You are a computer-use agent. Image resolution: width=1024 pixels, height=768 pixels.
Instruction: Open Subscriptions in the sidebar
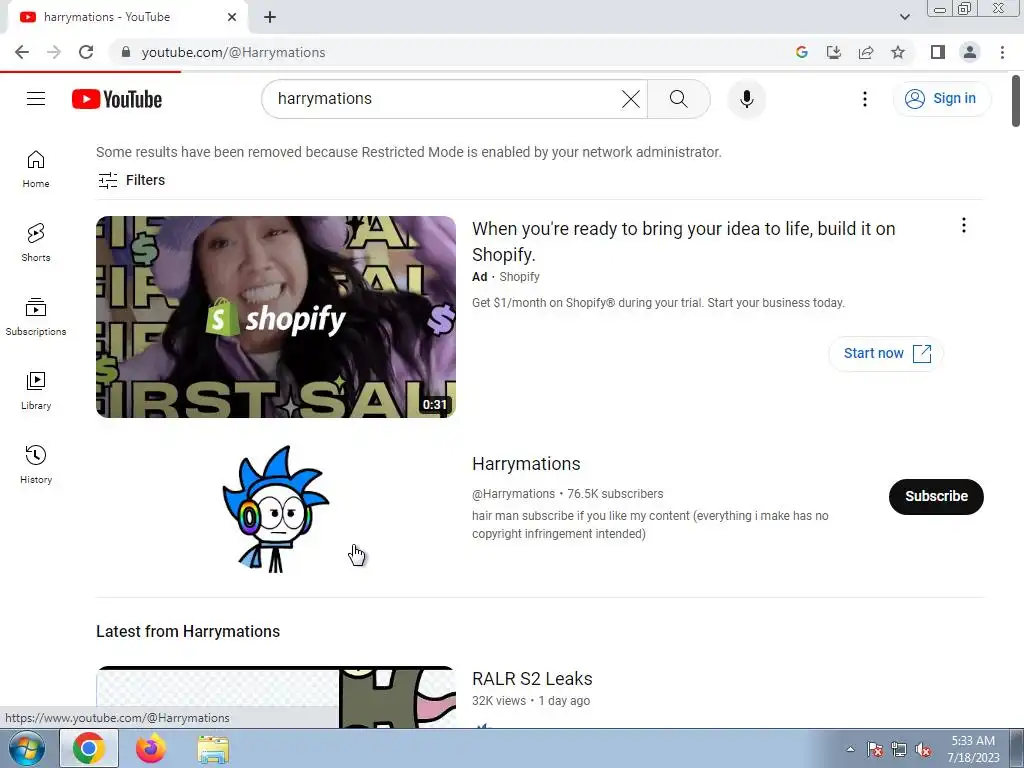36,317
